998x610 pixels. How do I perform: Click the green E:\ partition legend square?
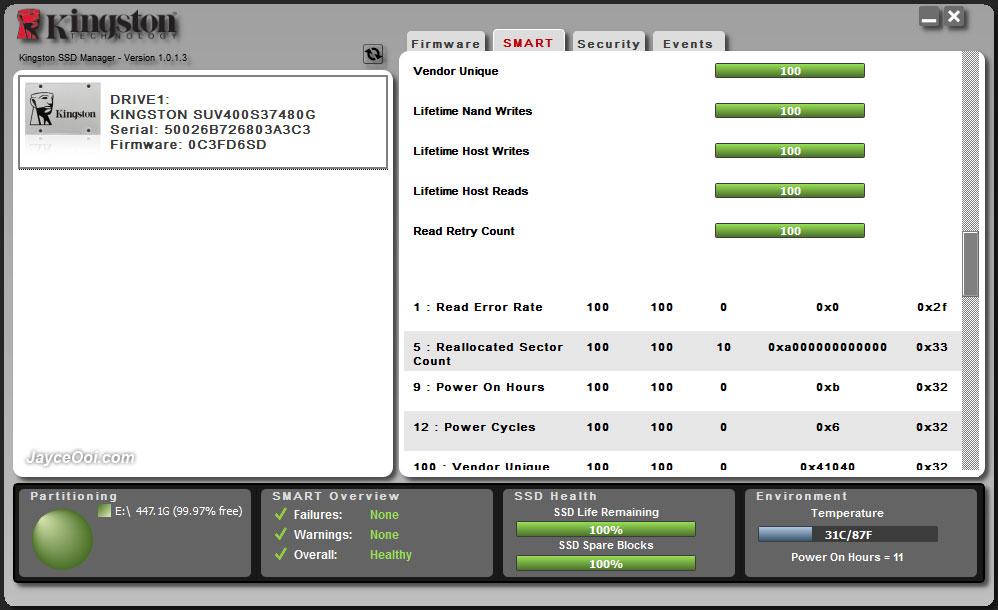(x=105, y=511)
